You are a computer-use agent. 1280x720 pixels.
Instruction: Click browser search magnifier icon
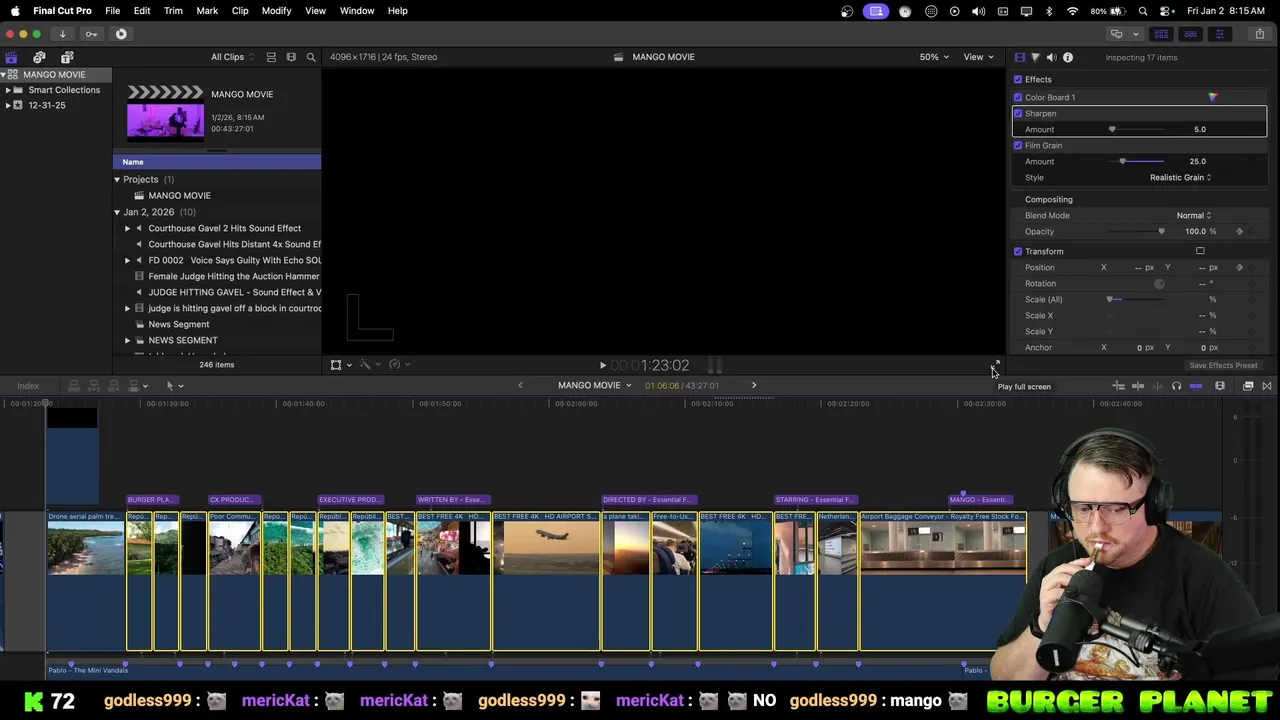(x=311, y=57)
